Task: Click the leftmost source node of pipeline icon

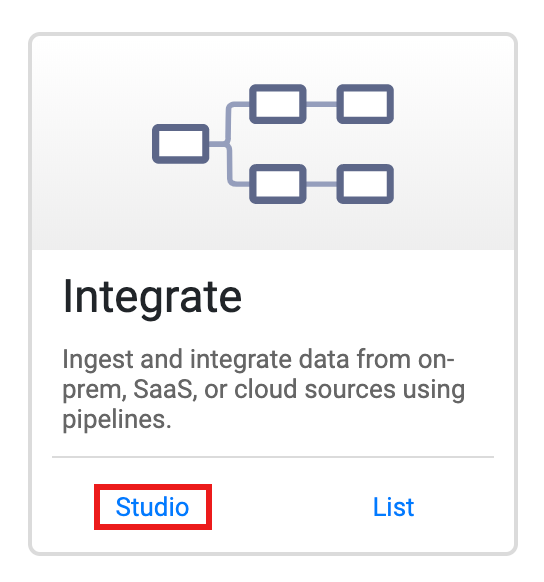Action: pos(181,144)
